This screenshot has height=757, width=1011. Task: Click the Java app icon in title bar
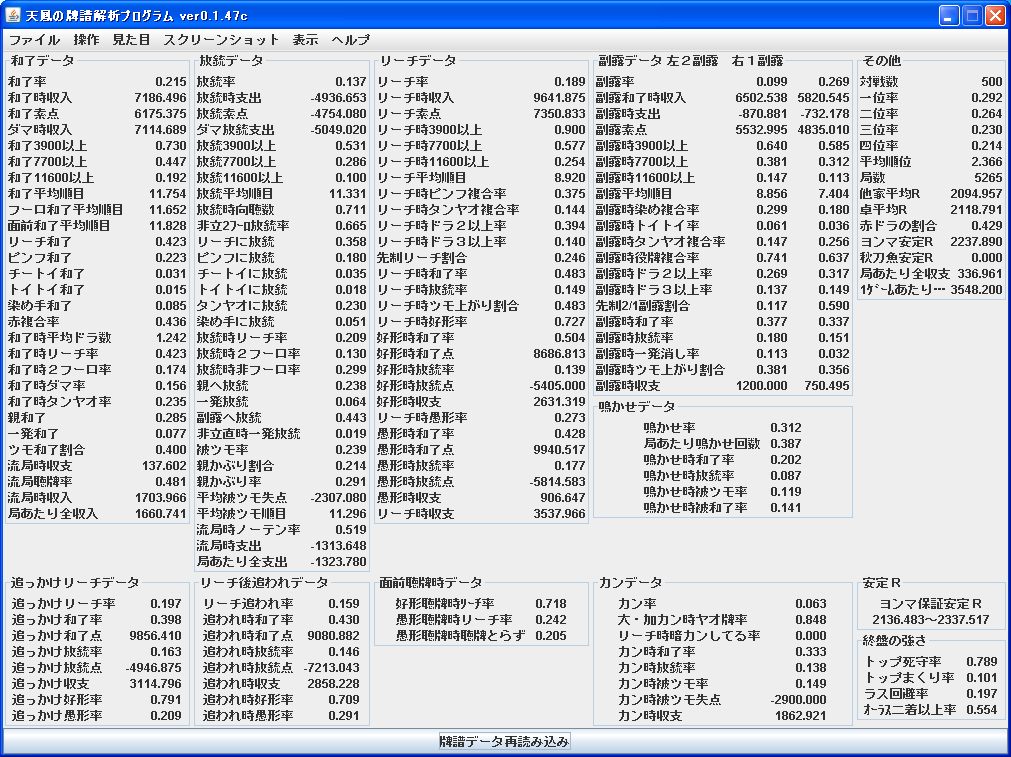pyautogui.click(x=12, y=14)
